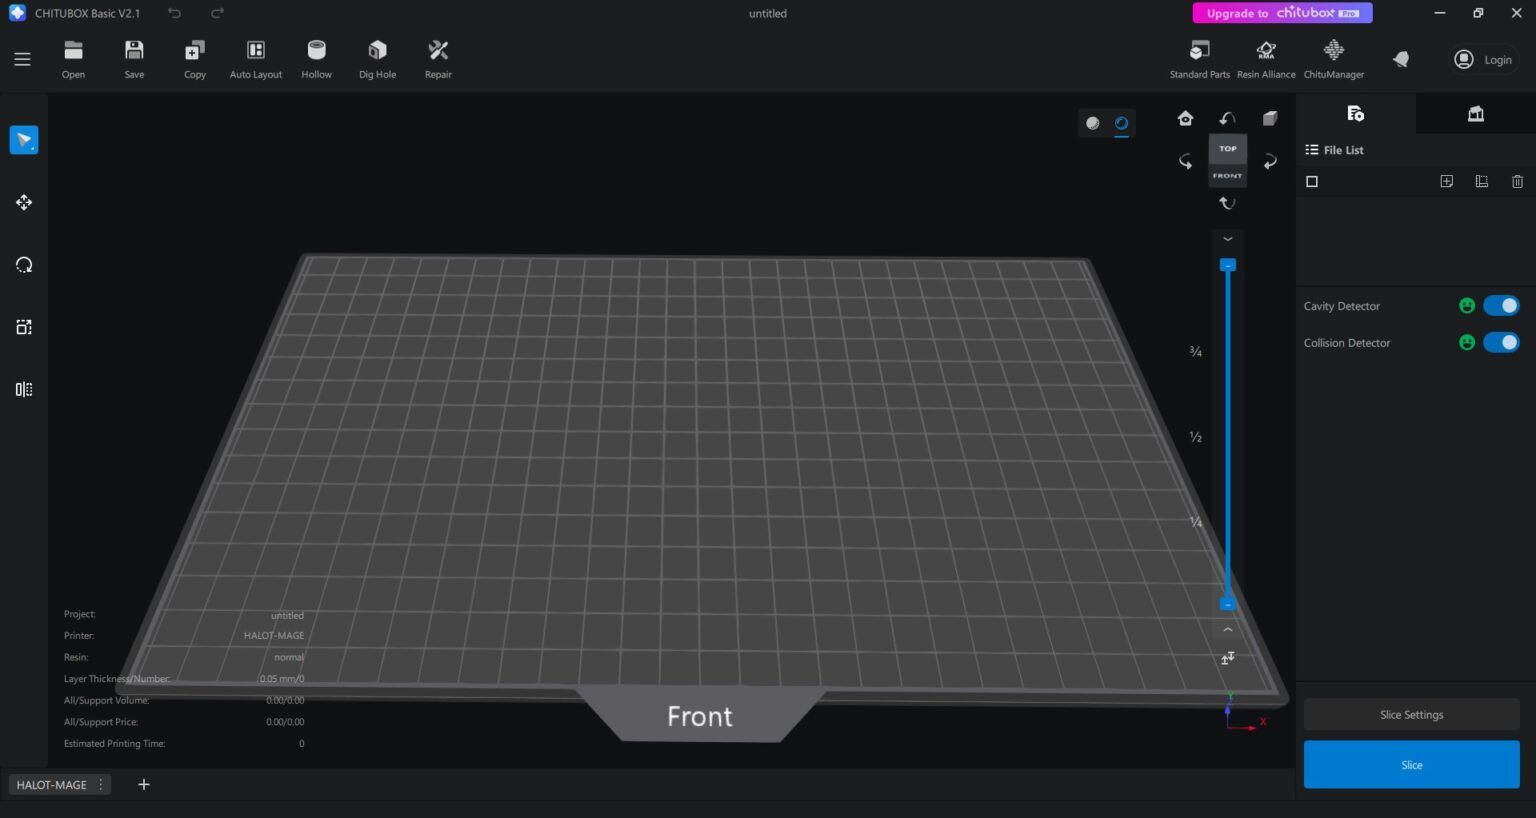Expand the layer range dropdown above the slider
Viewport: 1536px width, 818px height.
[1227, 239]
